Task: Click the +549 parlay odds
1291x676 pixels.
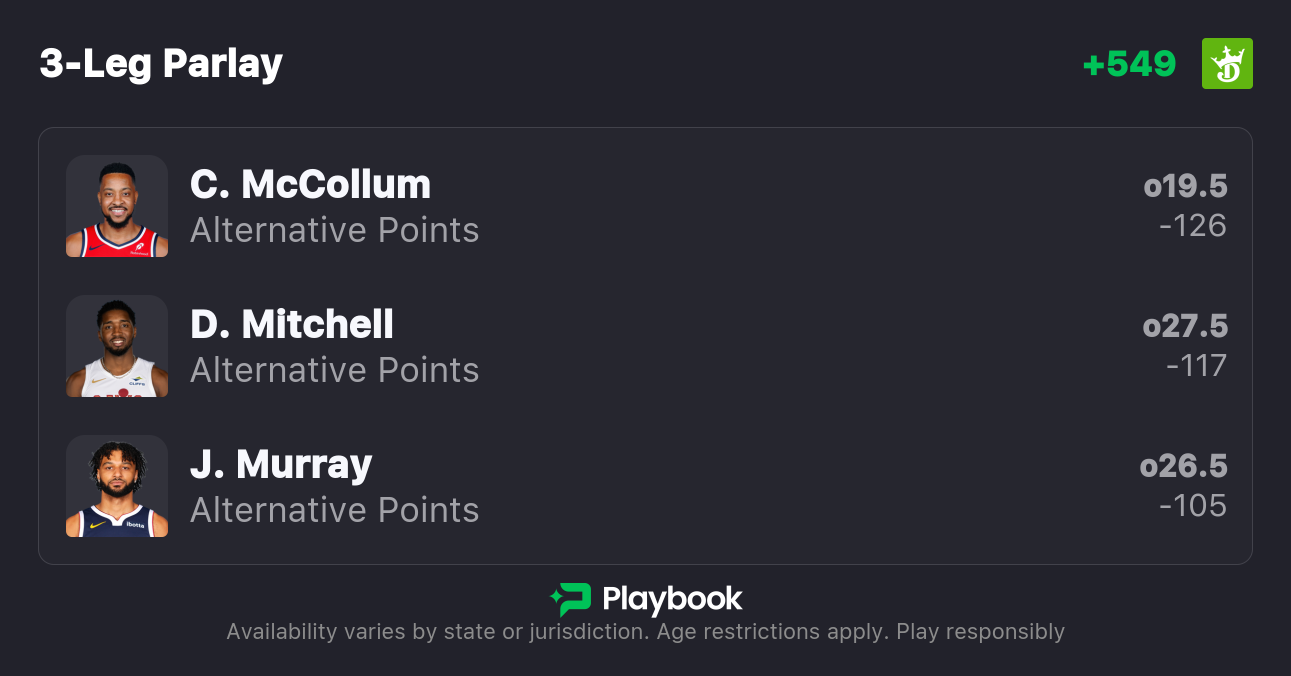Action: point(1129,64)
